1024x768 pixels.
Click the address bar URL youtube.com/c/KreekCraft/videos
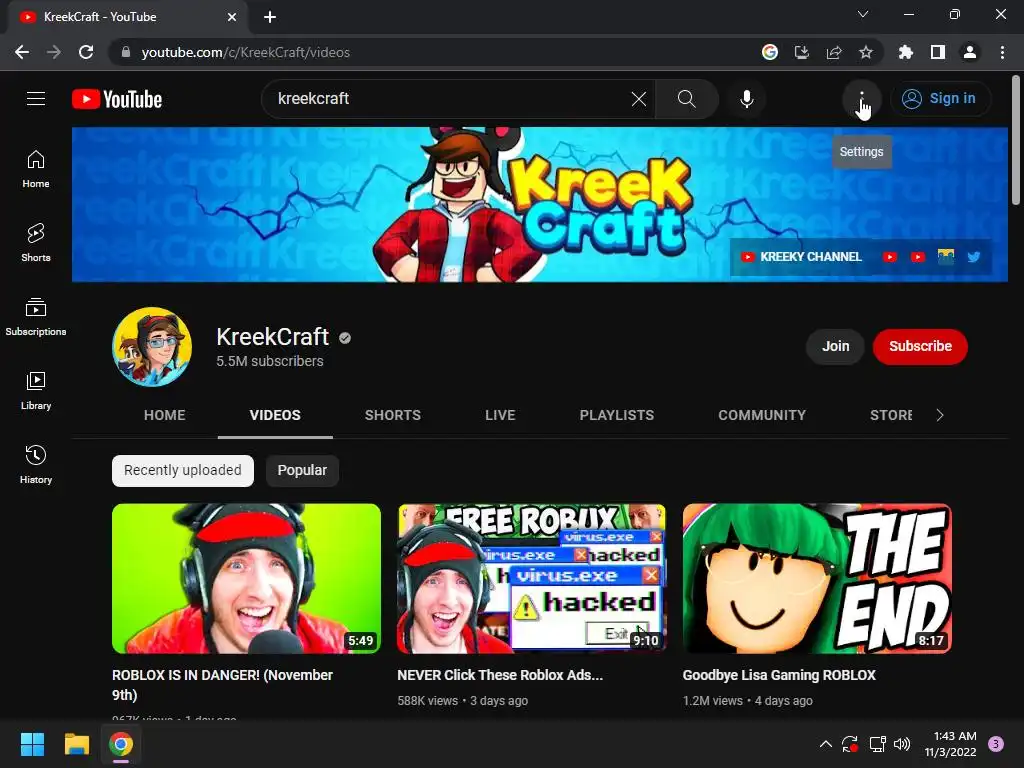[x=246, y=52]
